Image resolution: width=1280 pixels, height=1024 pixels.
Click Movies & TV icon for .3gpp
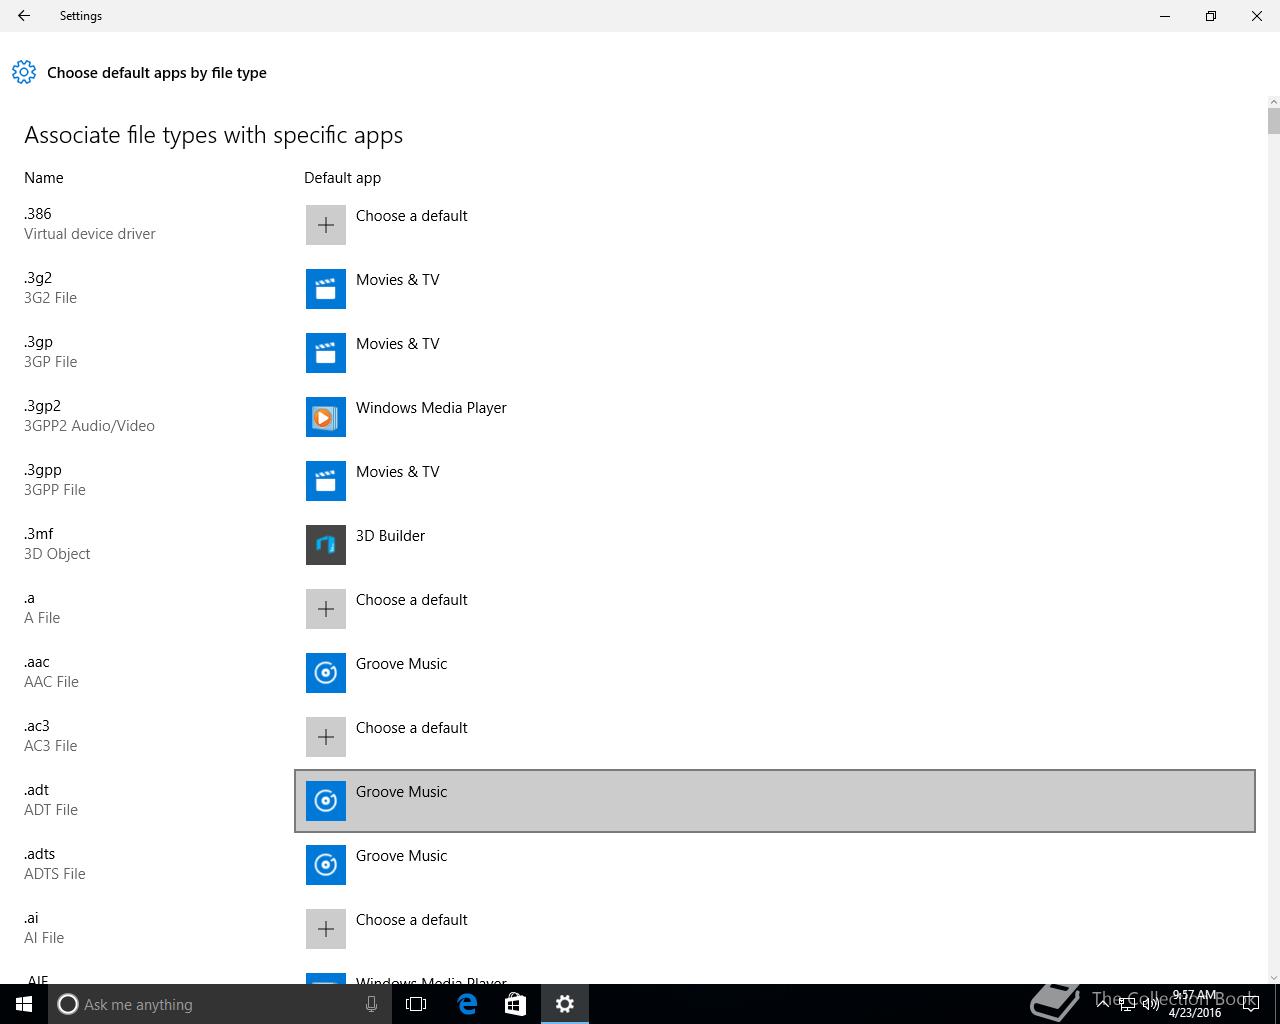click(326, 481)
